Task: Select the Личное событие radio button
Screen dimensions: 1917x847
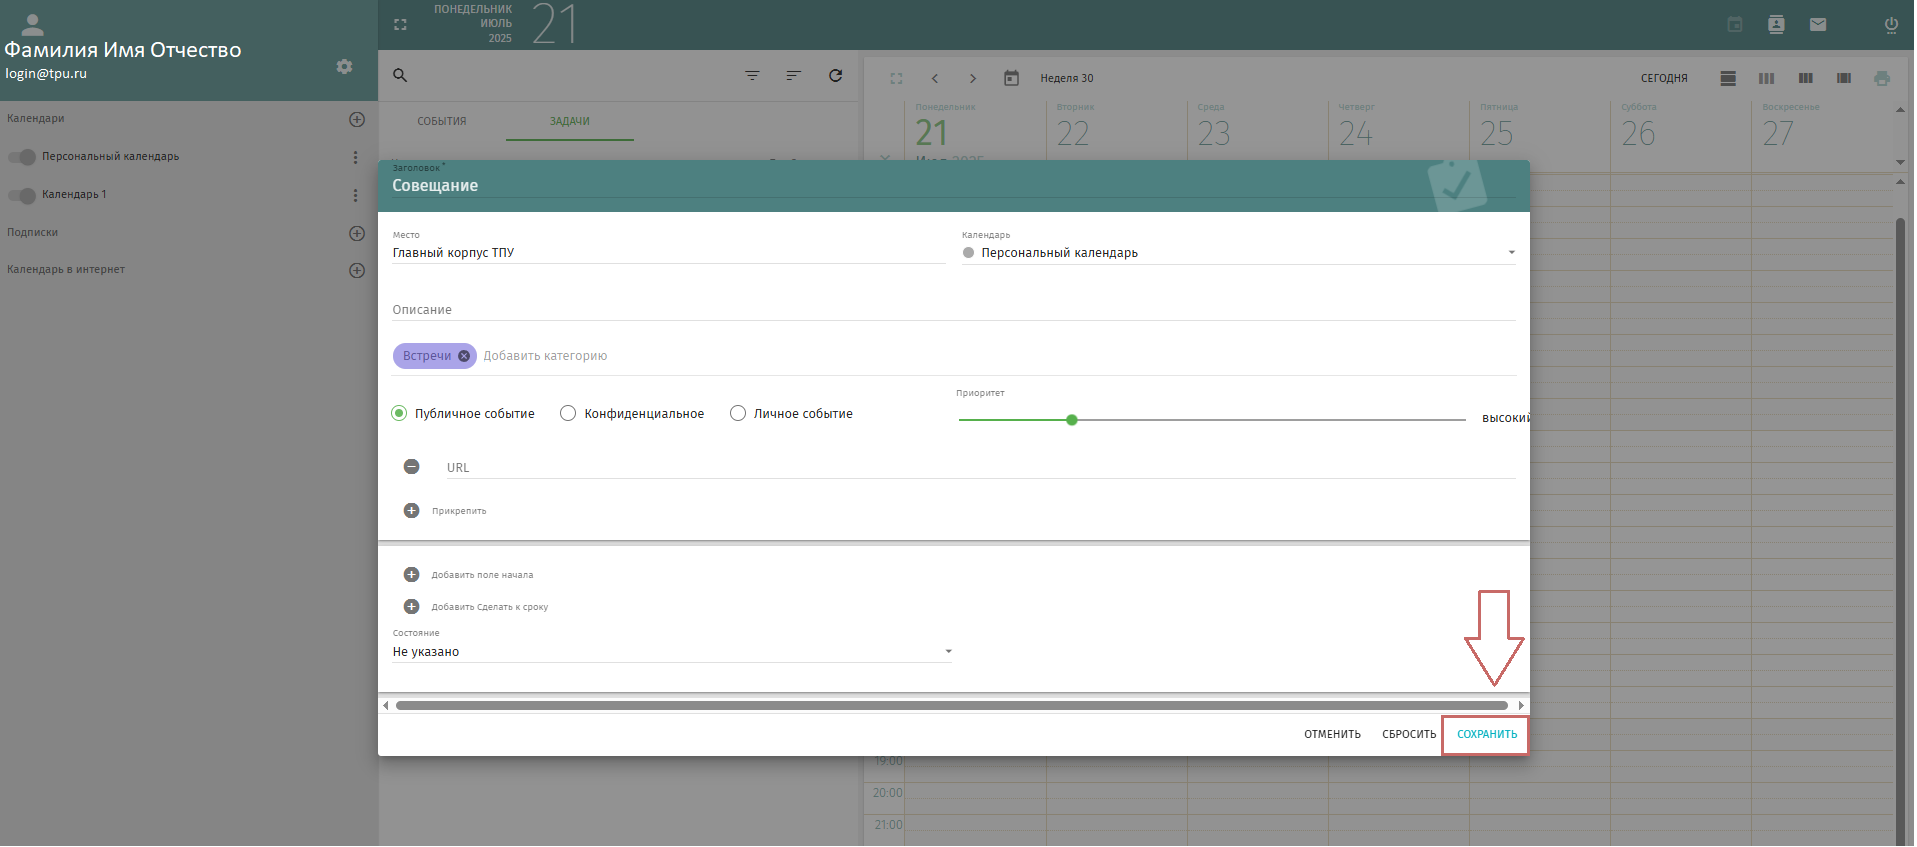Action: click(x=738, y=414)
